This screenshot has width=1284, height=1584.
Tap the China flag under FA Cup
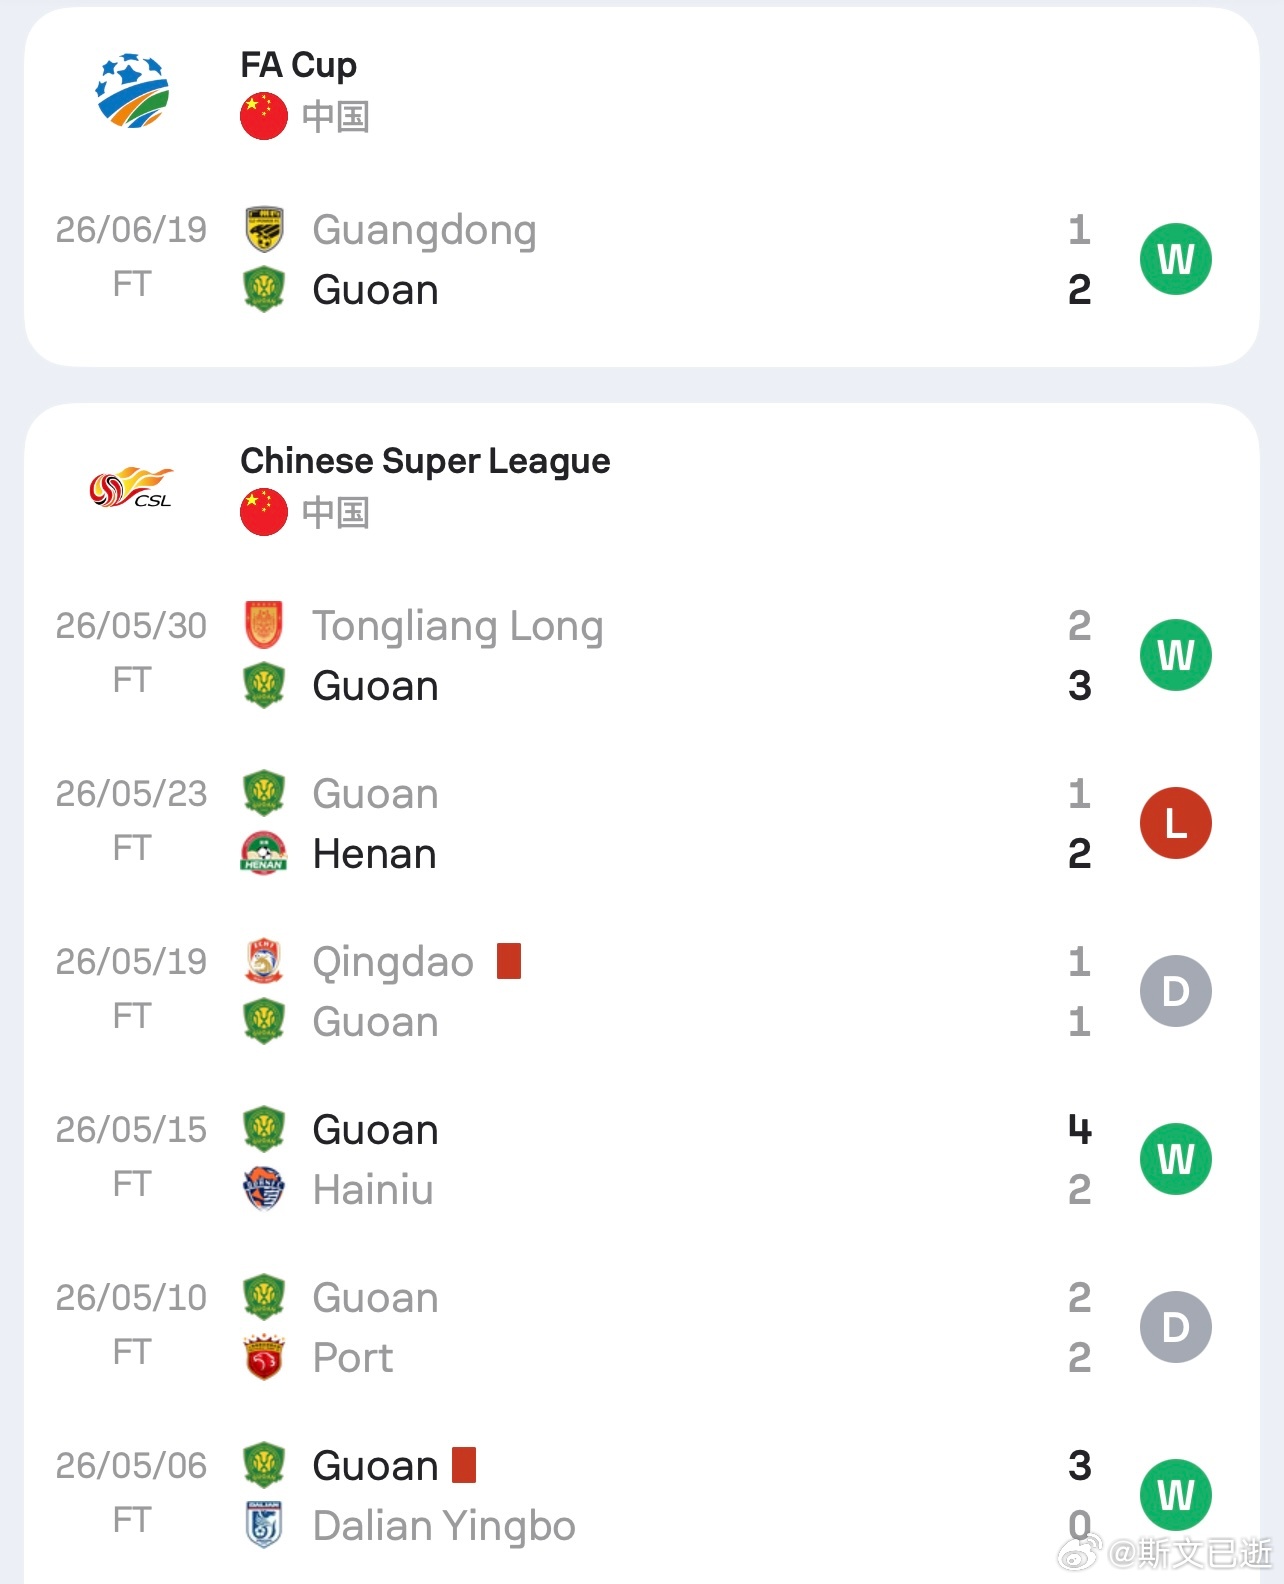[x=264, y=116]
